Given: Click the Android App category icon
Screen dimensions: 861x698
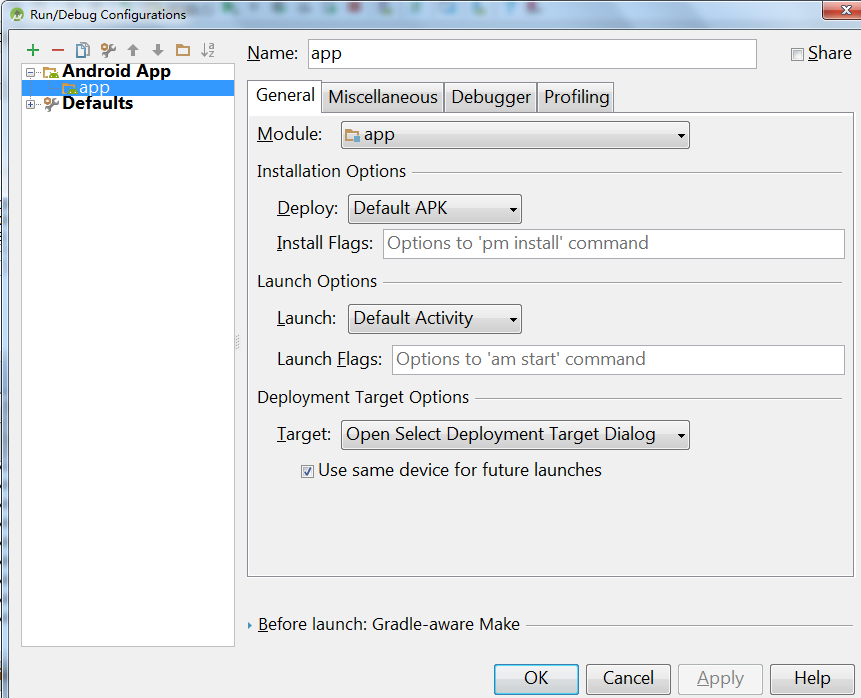Looking at the screenshot, I should click(x=49, y=71).
